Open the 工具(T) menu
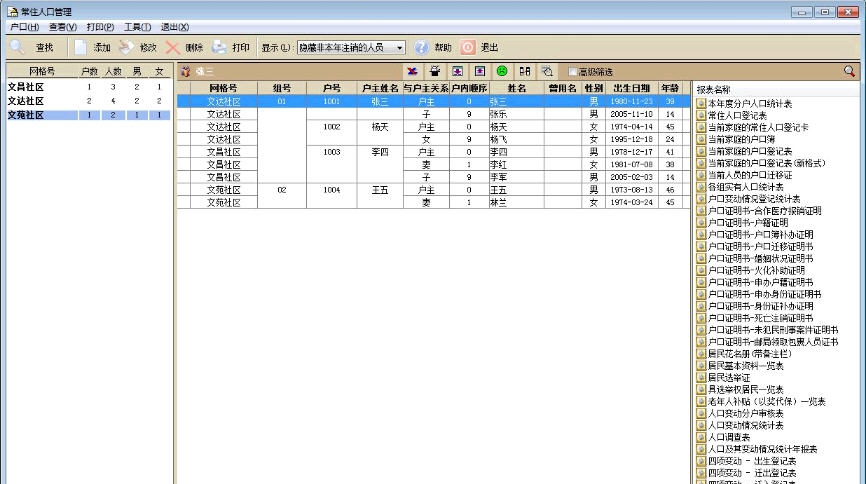866x484 pixels. point(138,27)
